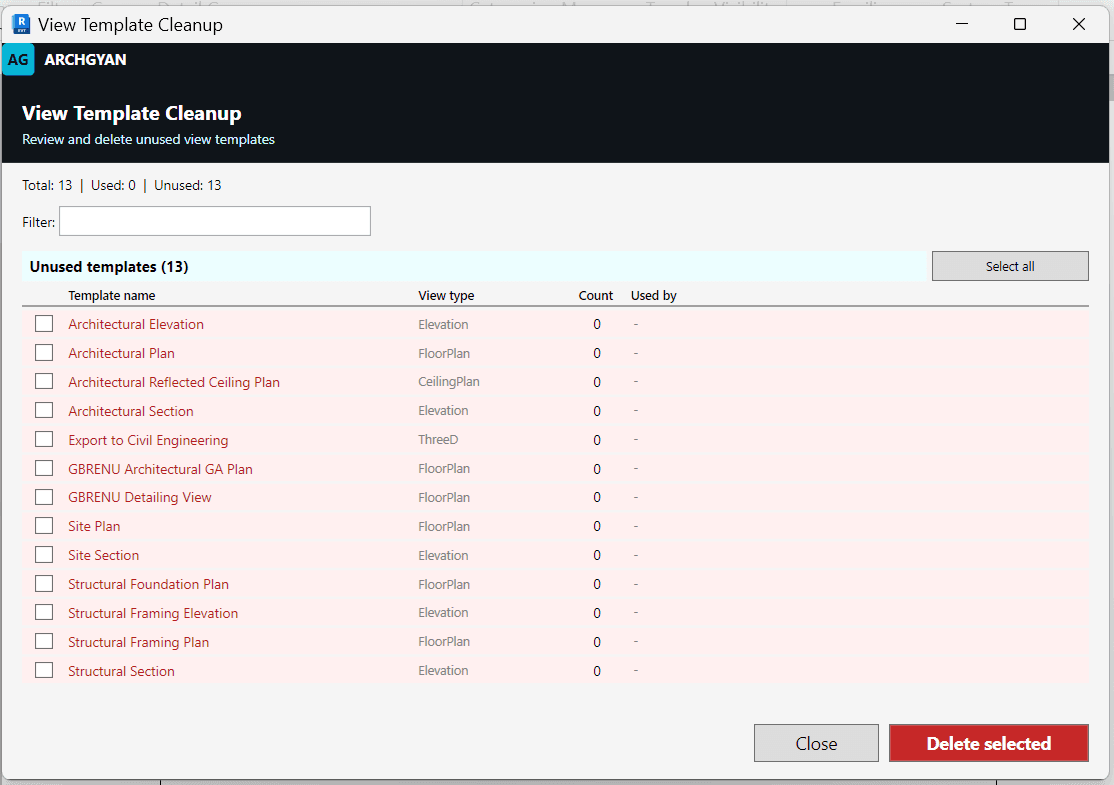
Task: Click the Structural Foundation Plan name
Action: click(148, 584)
